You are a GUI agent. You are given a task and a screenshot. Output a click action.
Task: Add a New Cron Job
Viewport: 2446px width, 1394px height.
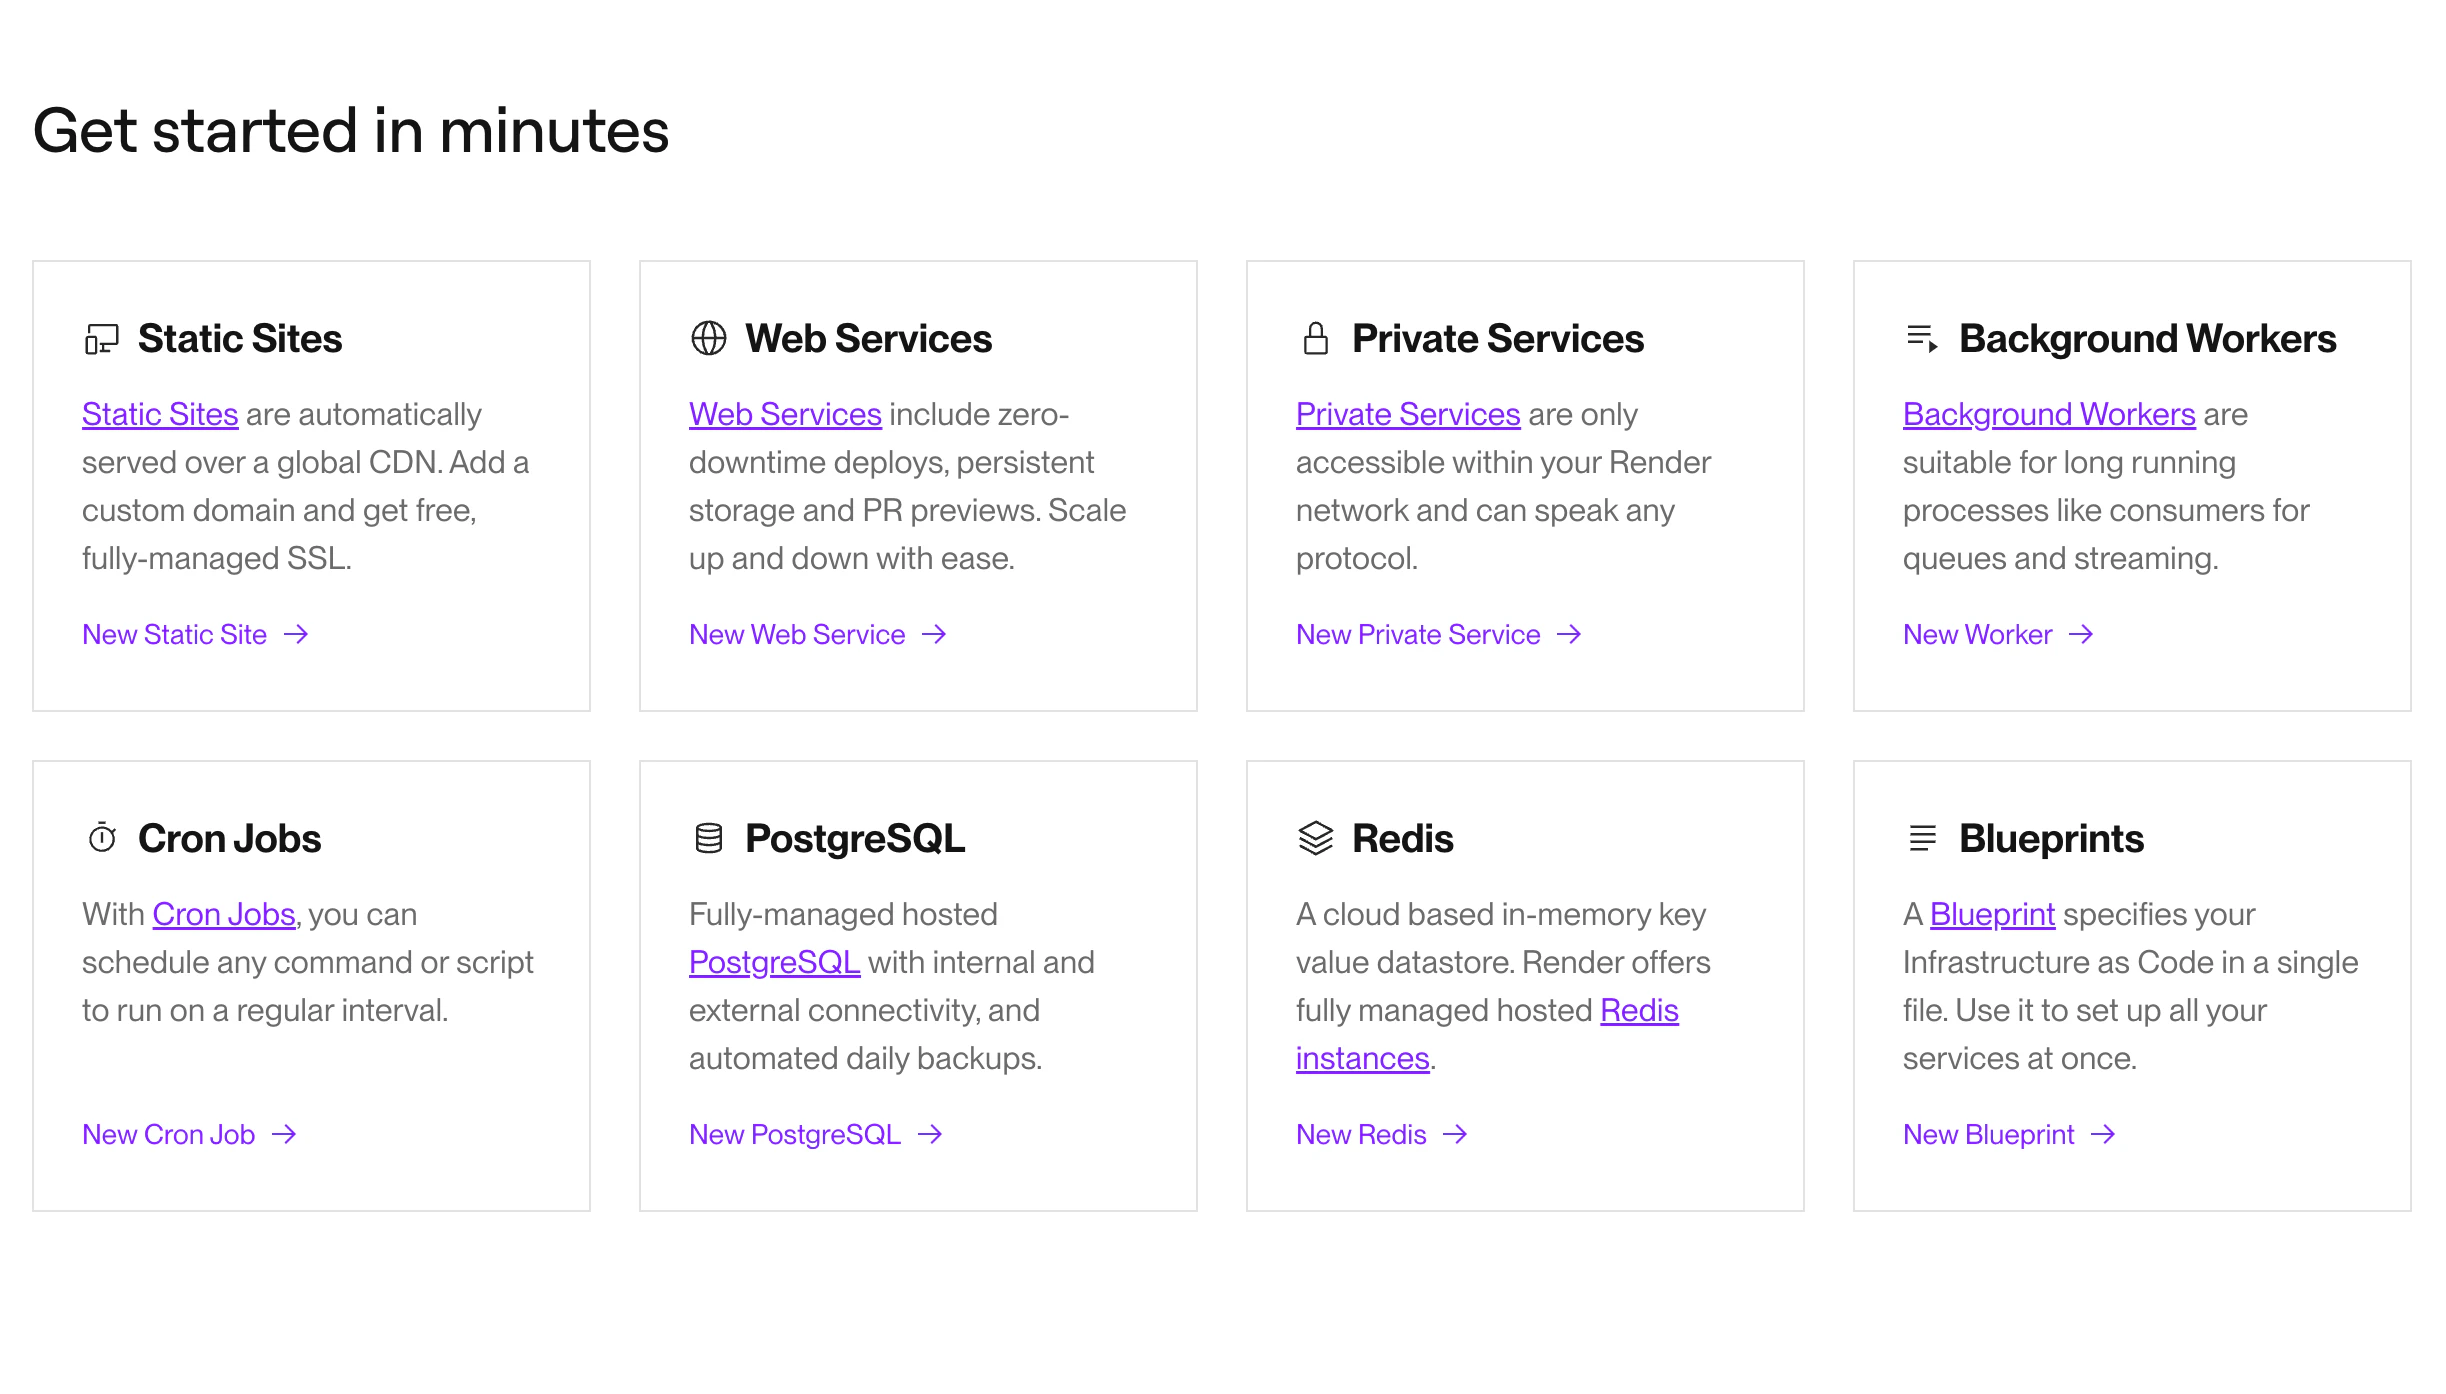[x=190, y=1135]
